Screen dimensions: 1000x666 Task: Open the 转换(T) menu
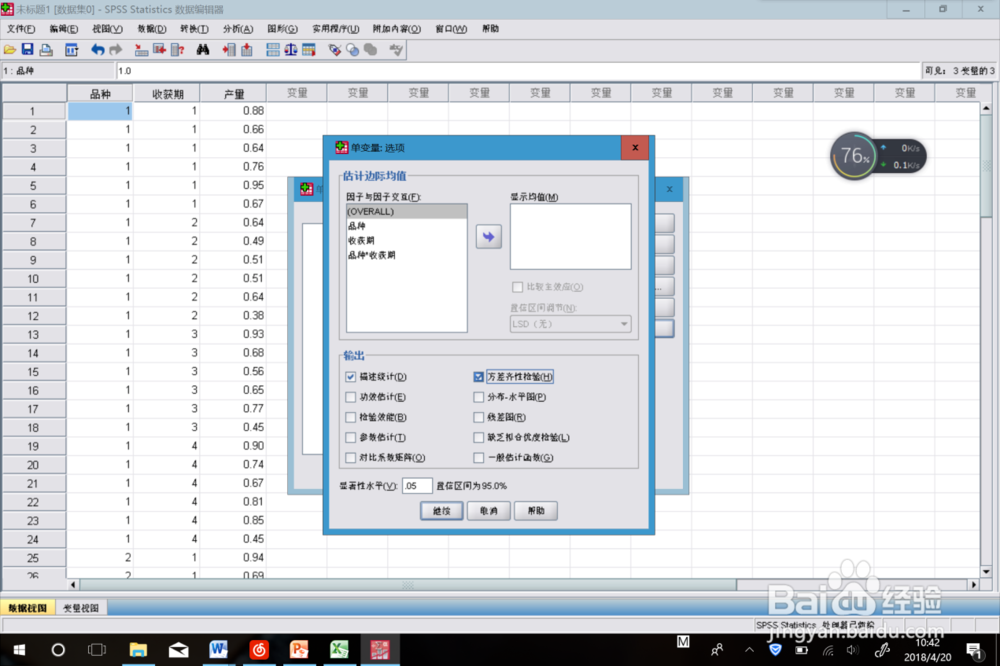pyautogui.click(x=194, y=29)
